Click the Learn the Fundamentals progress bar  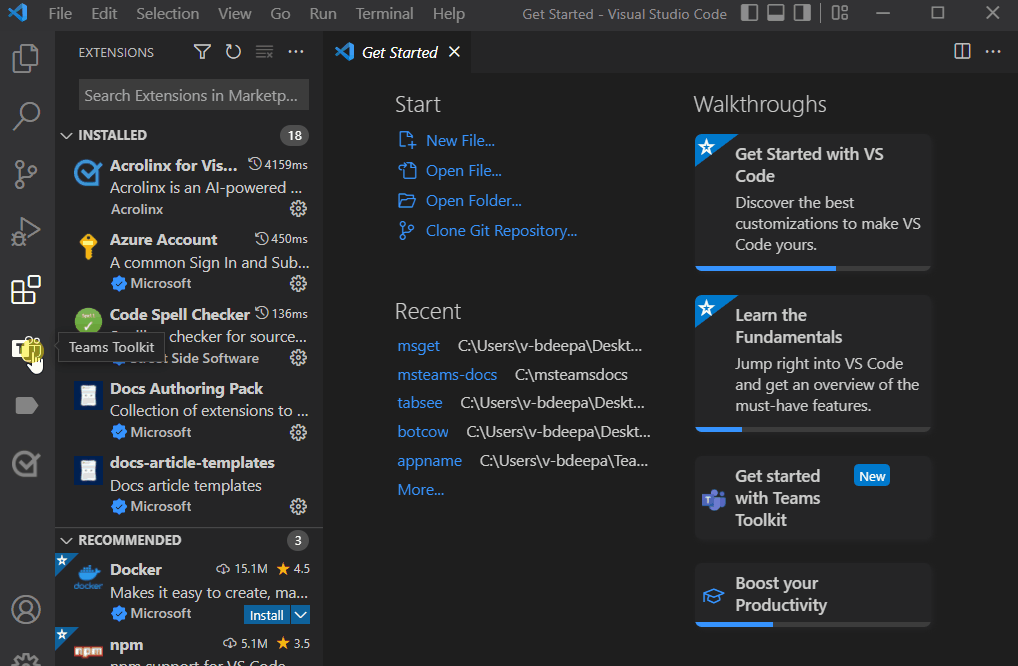pyautogui.click(x=812, y=428)
